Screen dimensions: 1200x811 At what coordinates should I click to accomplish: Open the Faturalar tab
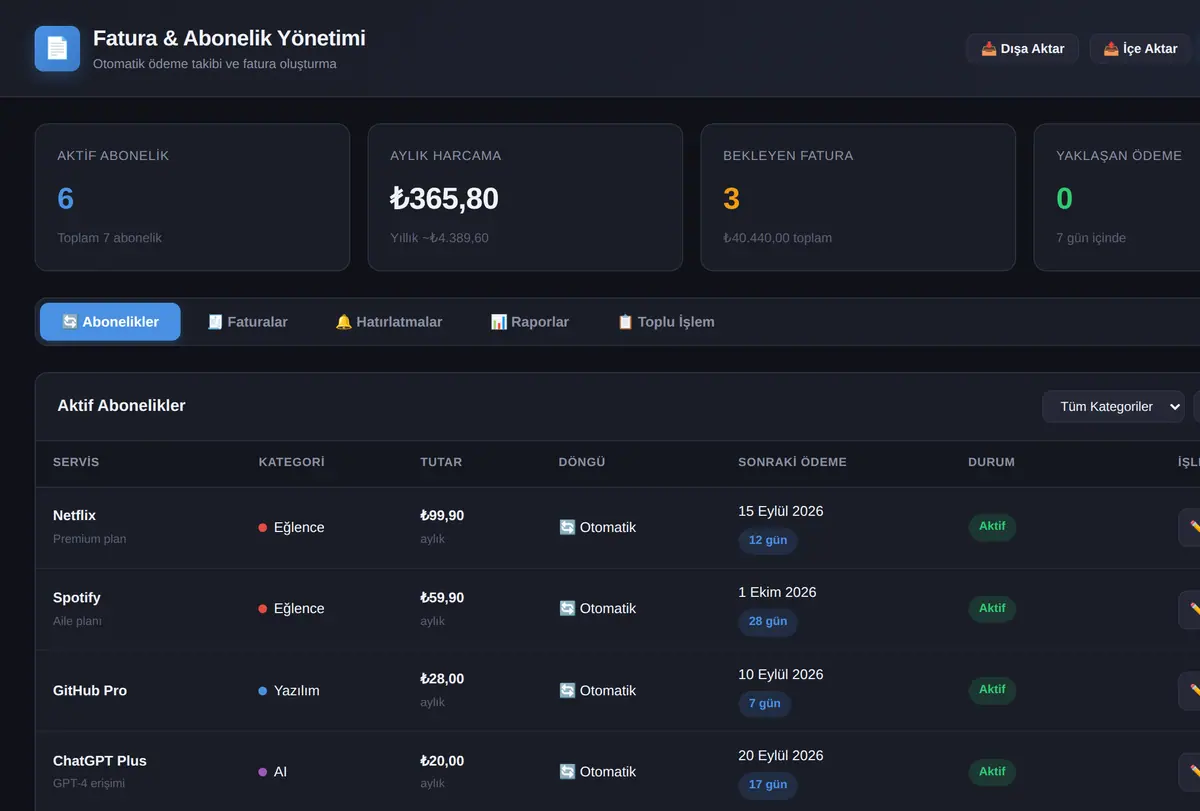click(x=247, y=322)
